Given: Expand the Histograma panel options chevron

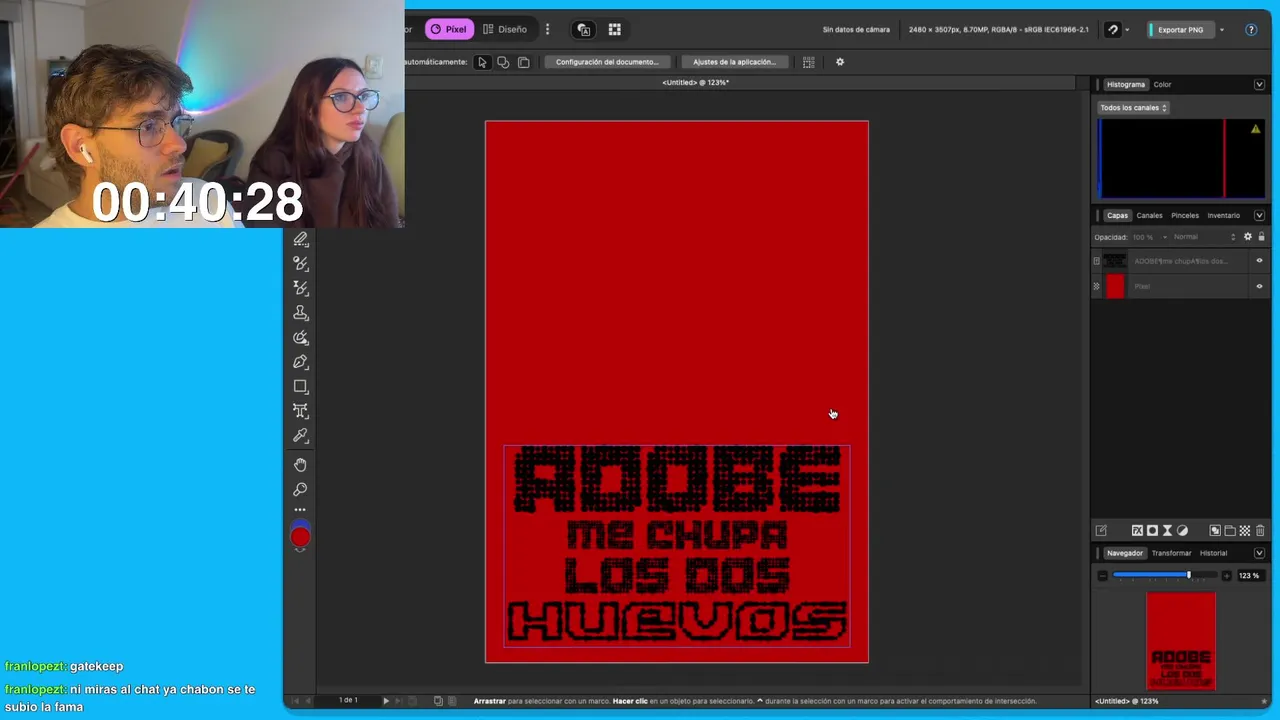Looking at the screenshot, I should [x=1259, y=85].
